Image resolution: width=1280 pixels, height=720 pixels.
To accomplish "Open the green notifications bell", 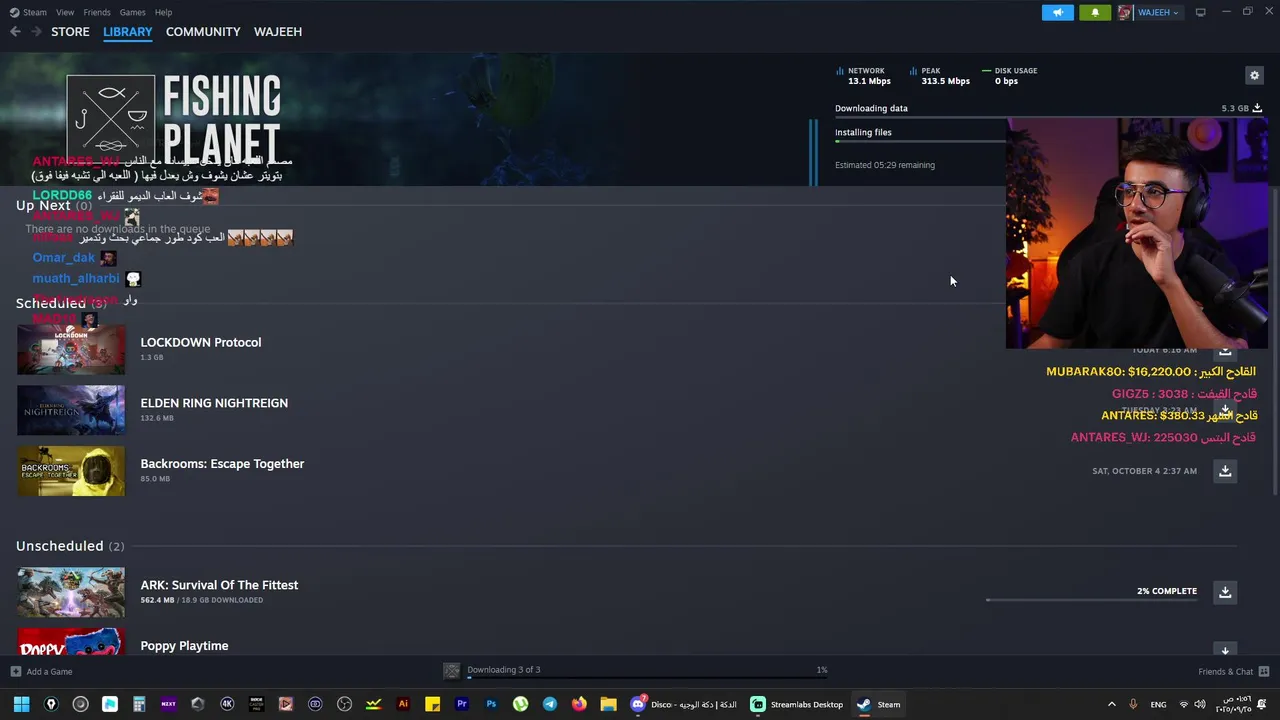I will [1095, 12].
